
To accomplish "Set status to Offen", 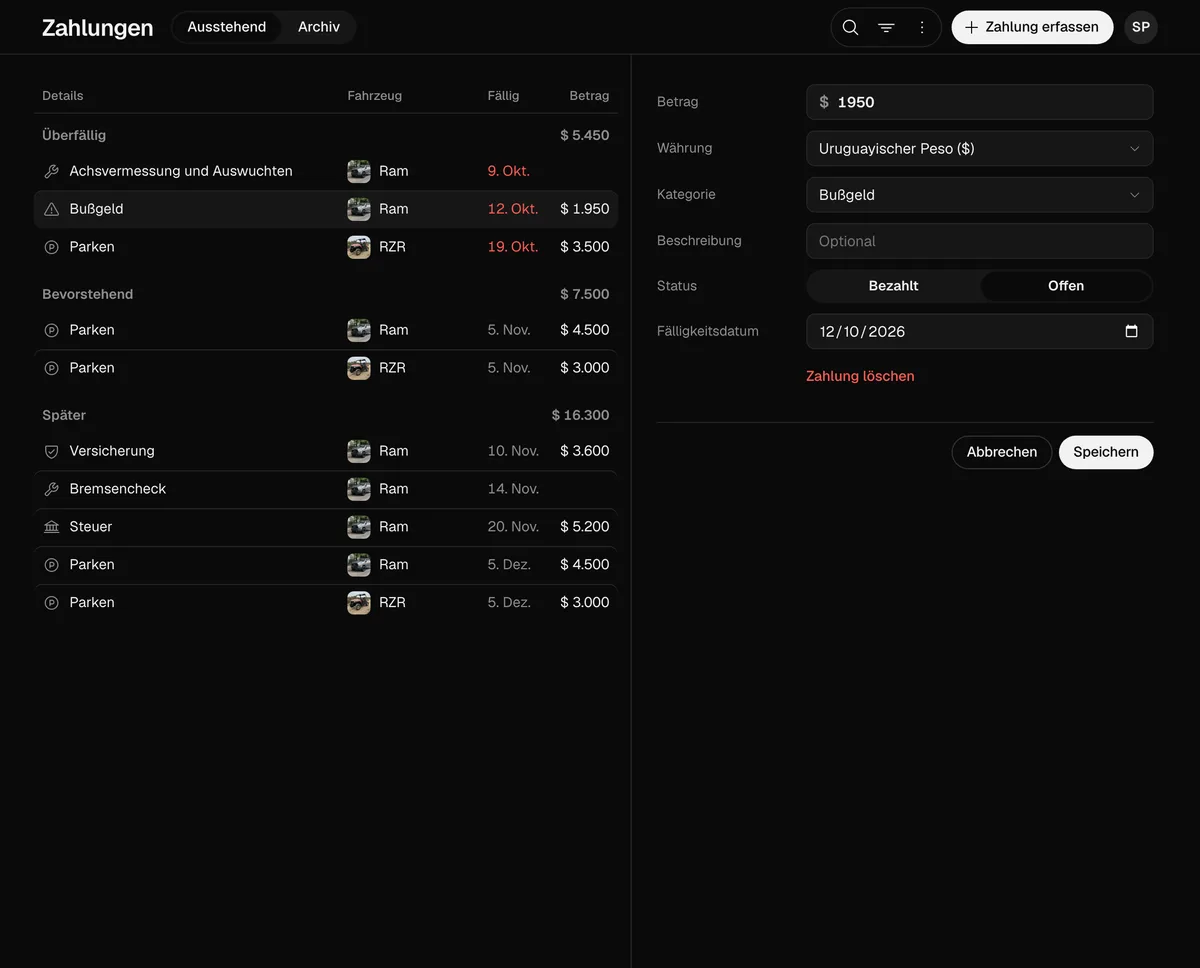I will click(1066, 286).
